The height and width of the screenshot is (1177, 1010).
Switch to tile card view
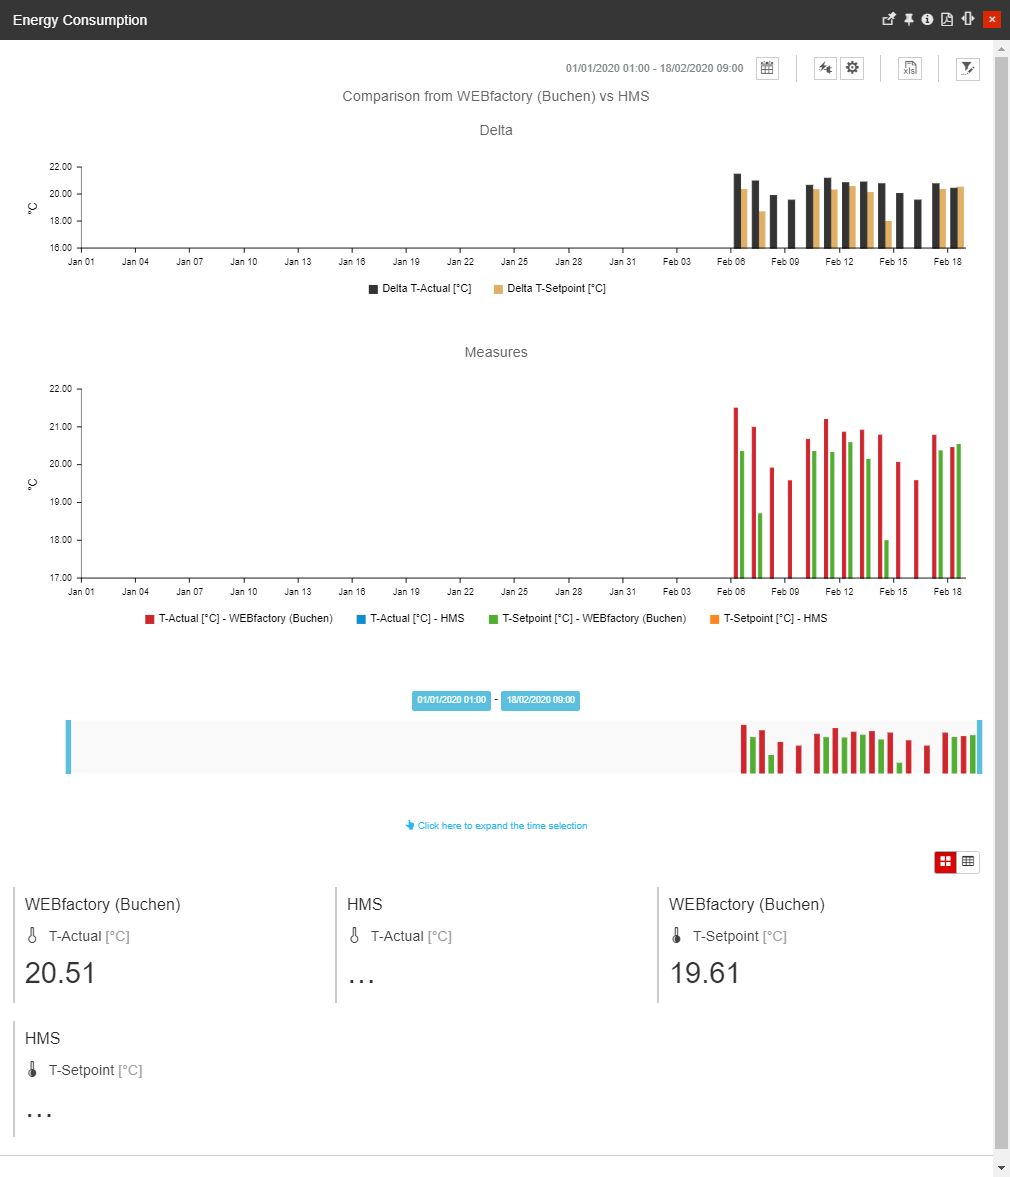[945, 862]
